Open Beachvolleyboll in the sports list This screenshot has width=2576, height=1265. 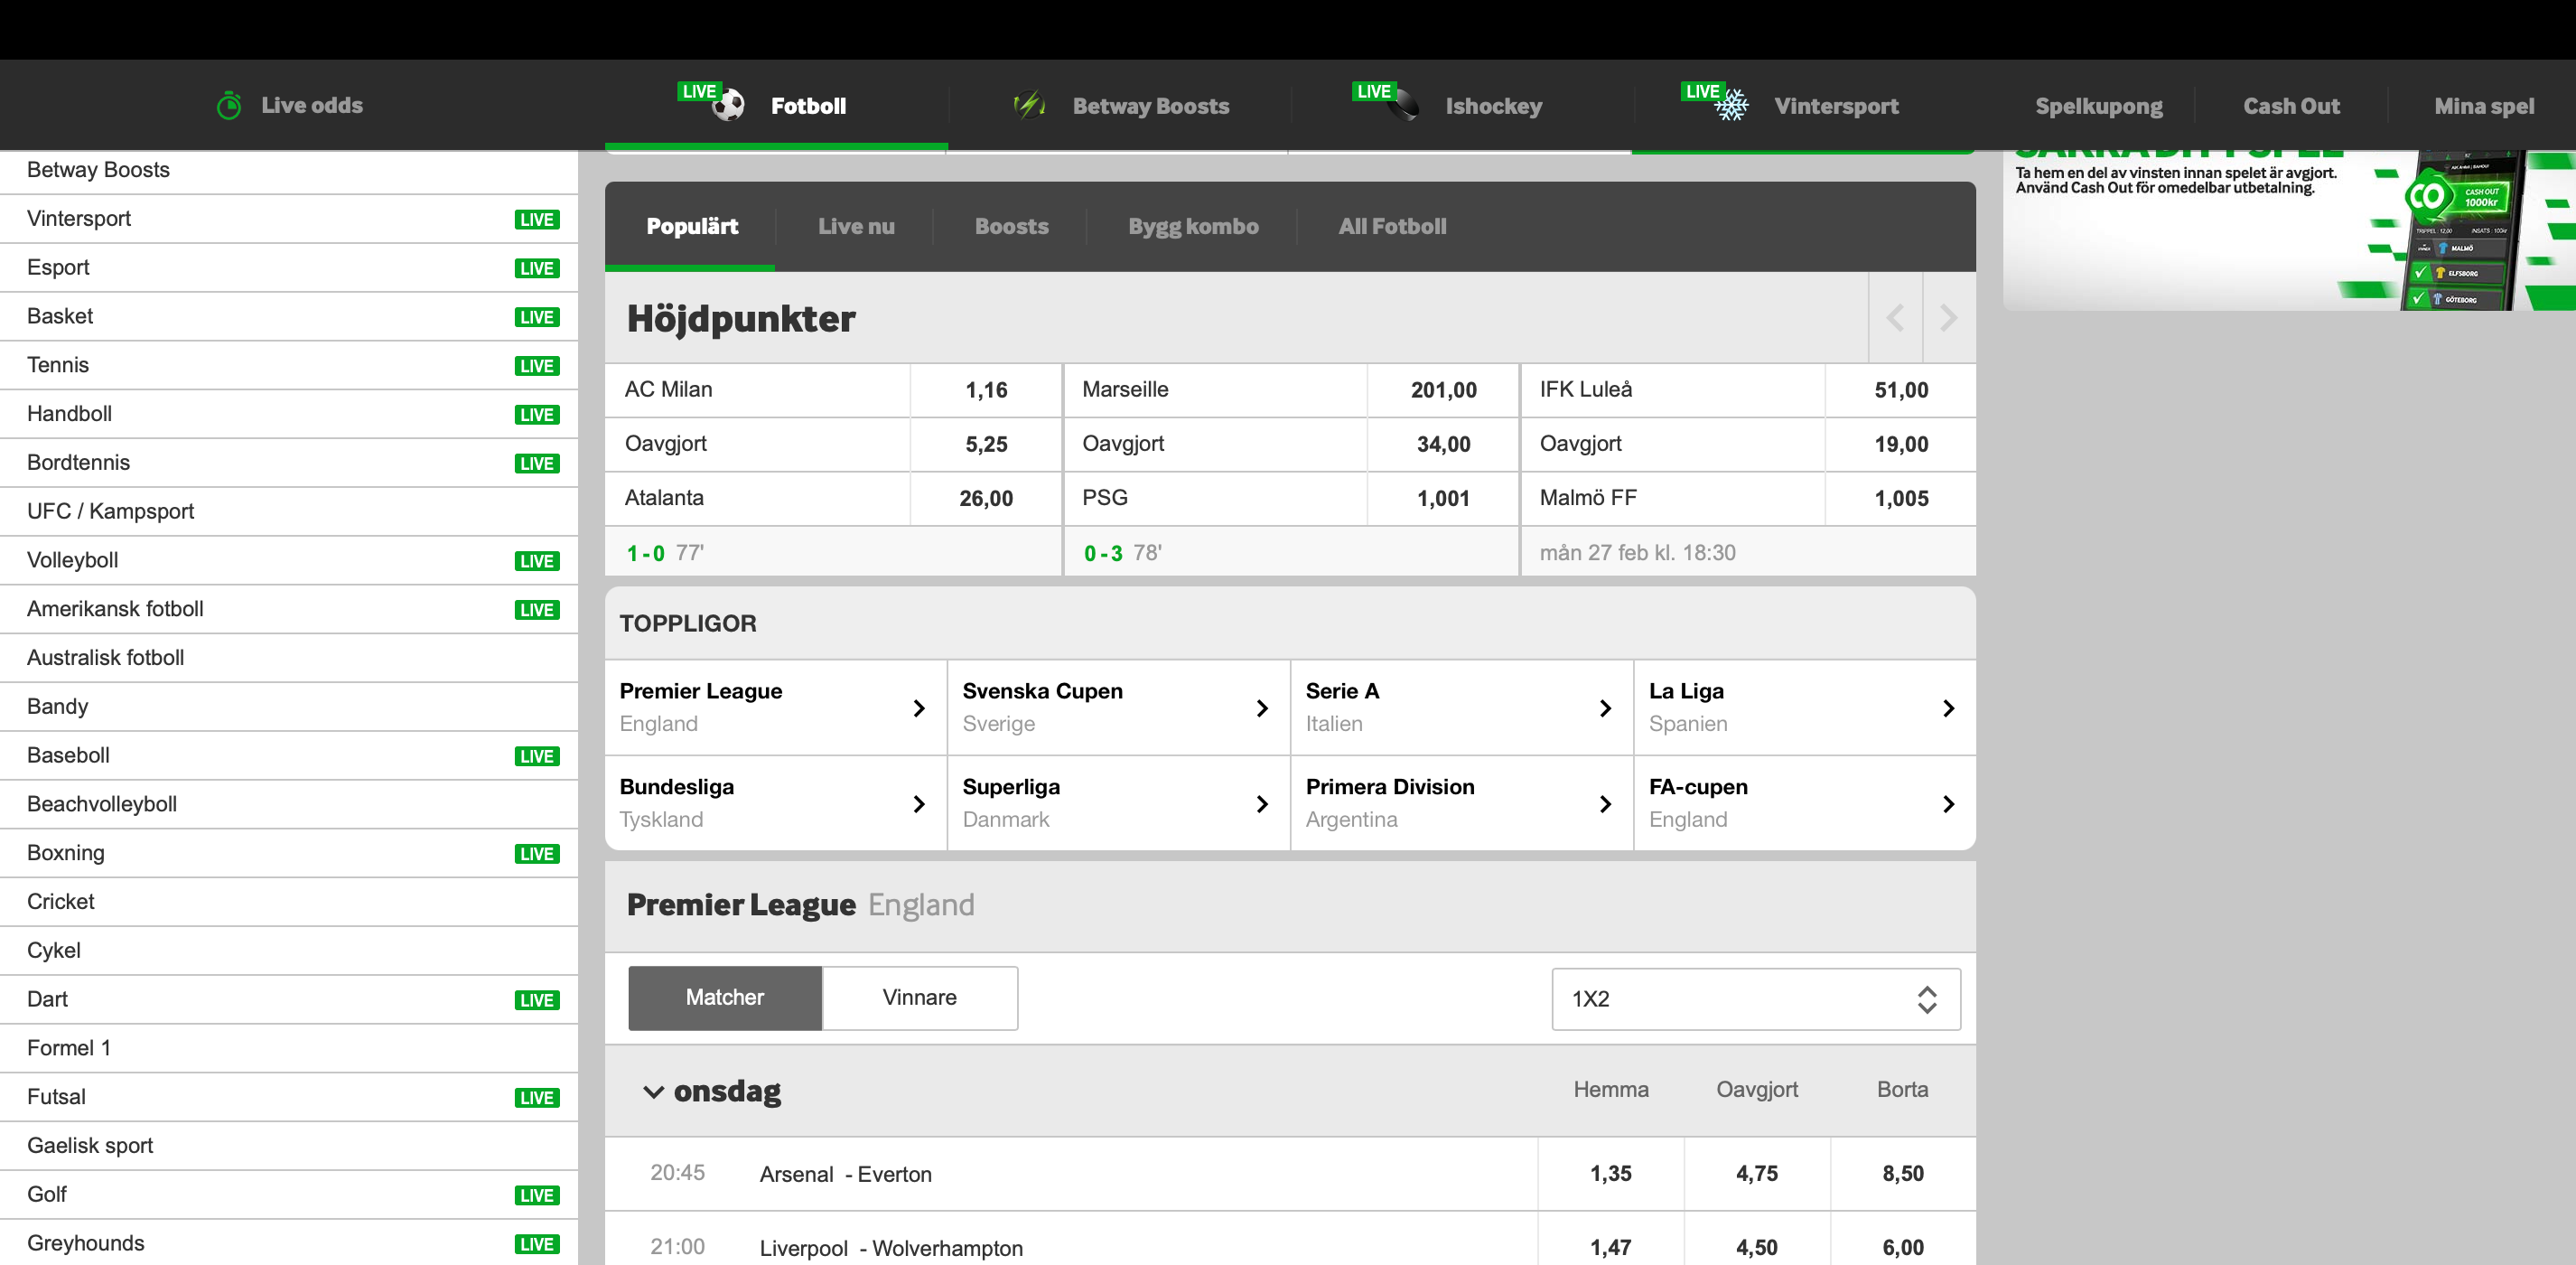click(x=289, y=804)
